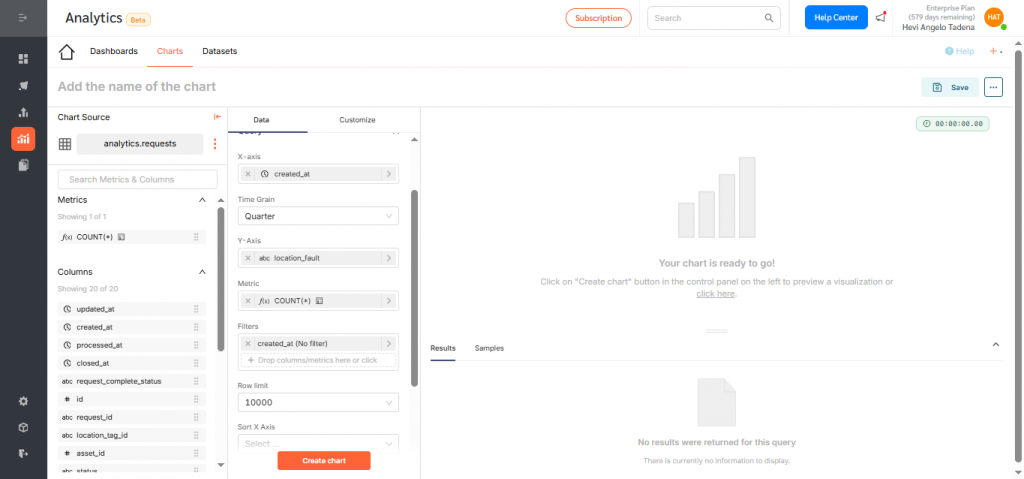Image resolution: width=1024 pixels, height=479 pixels.
Task: Collapse the Metrics section
Action: point(202,200)
